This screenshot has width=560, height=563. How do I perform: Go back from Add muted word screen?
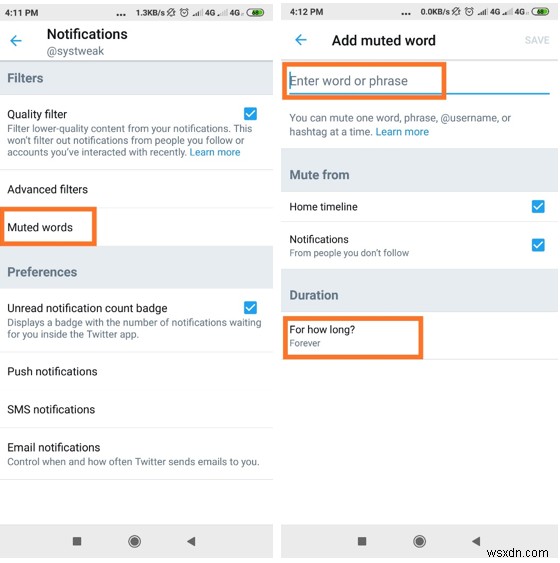pos(301,39)
